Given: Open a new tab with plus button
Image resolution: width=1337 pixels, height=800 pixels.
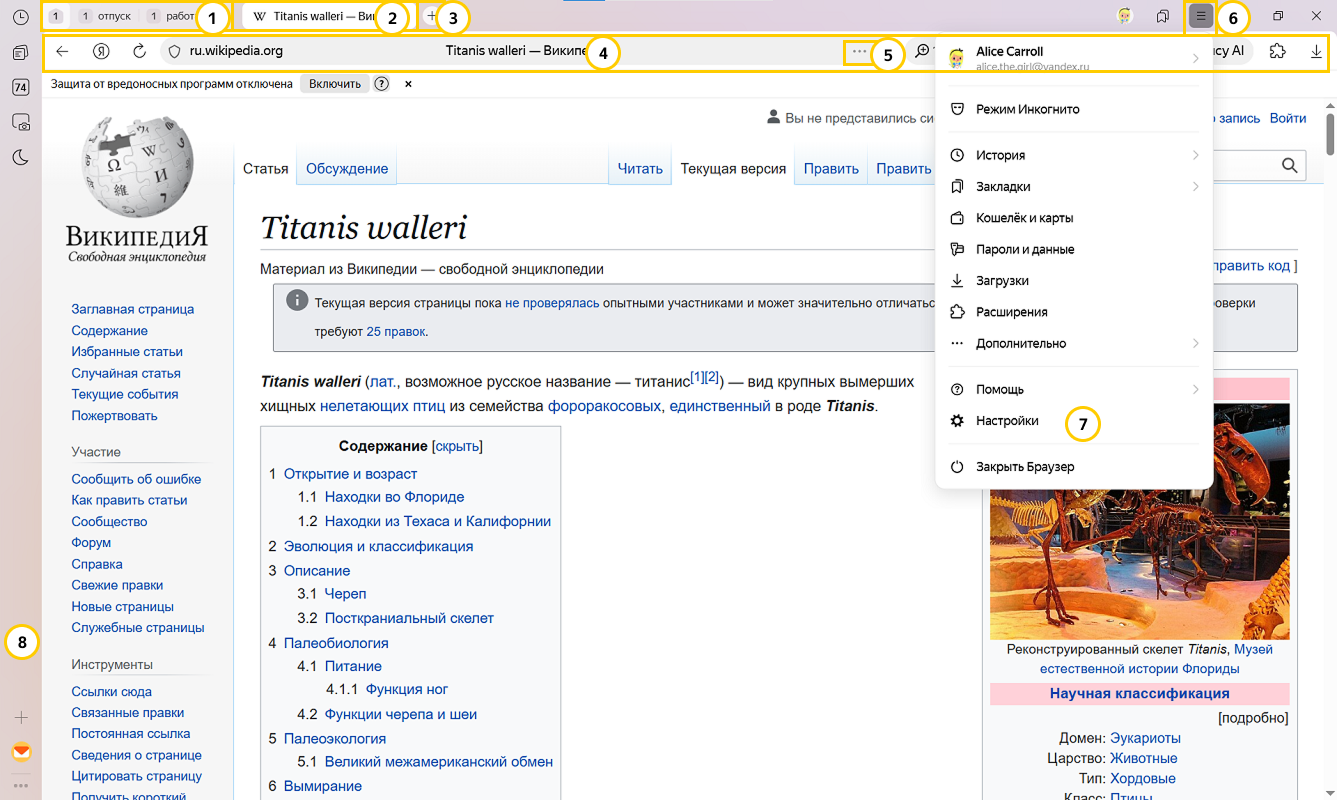Looking at the screenshot, I should (x=431, y=17).
